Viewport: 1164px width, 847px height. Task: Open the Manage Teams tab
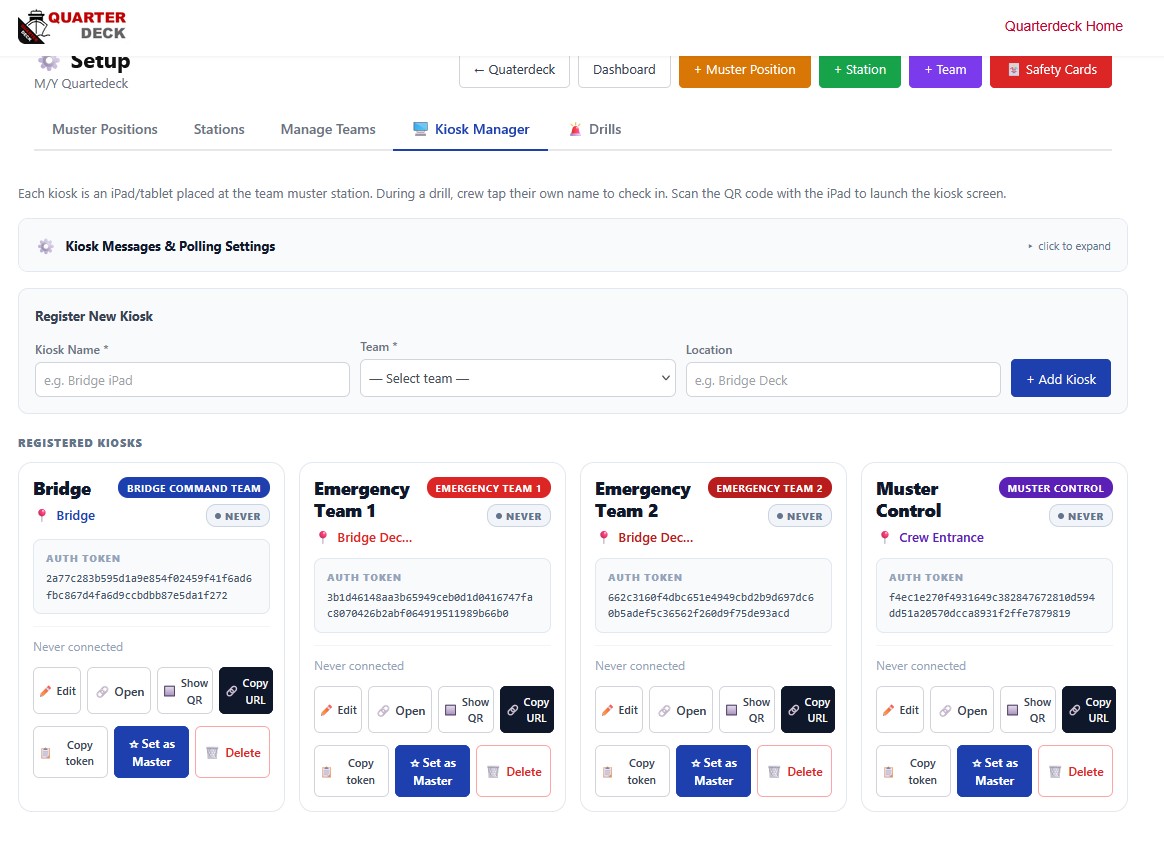(x=328, y=129)
